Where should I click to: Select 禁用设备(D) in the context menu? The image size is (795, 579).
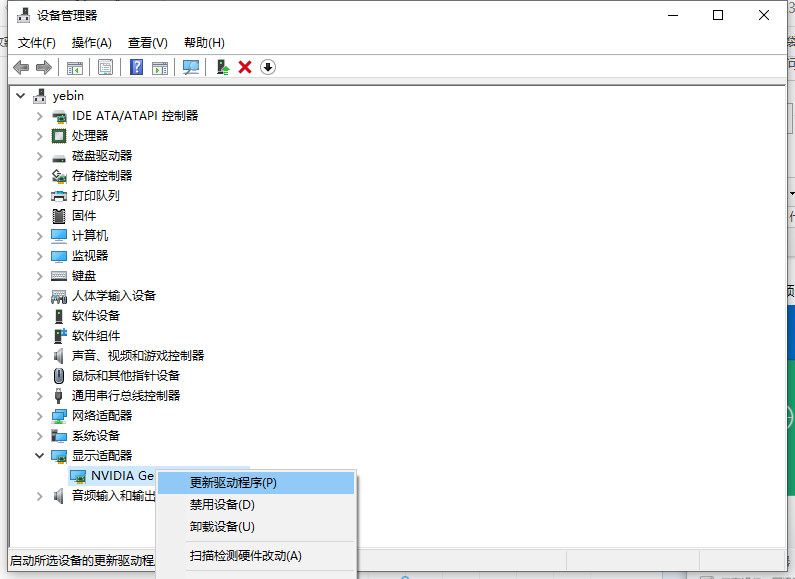point(222,505)
